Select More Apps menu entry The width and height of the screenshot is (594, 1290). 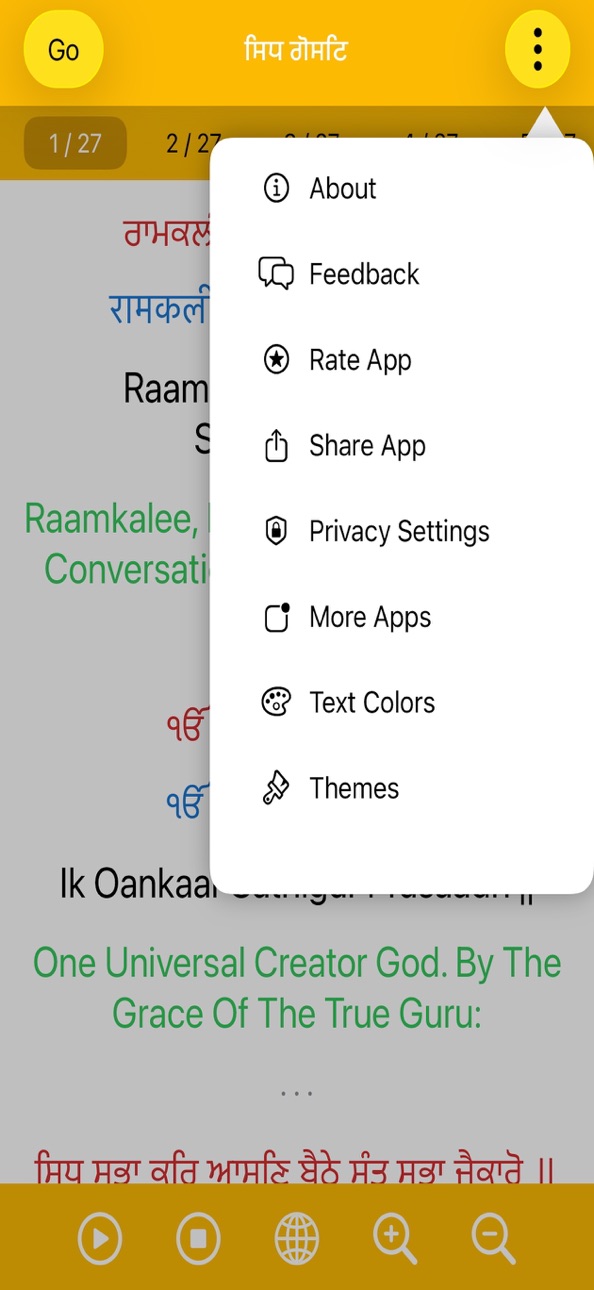(x=401, y=618)
